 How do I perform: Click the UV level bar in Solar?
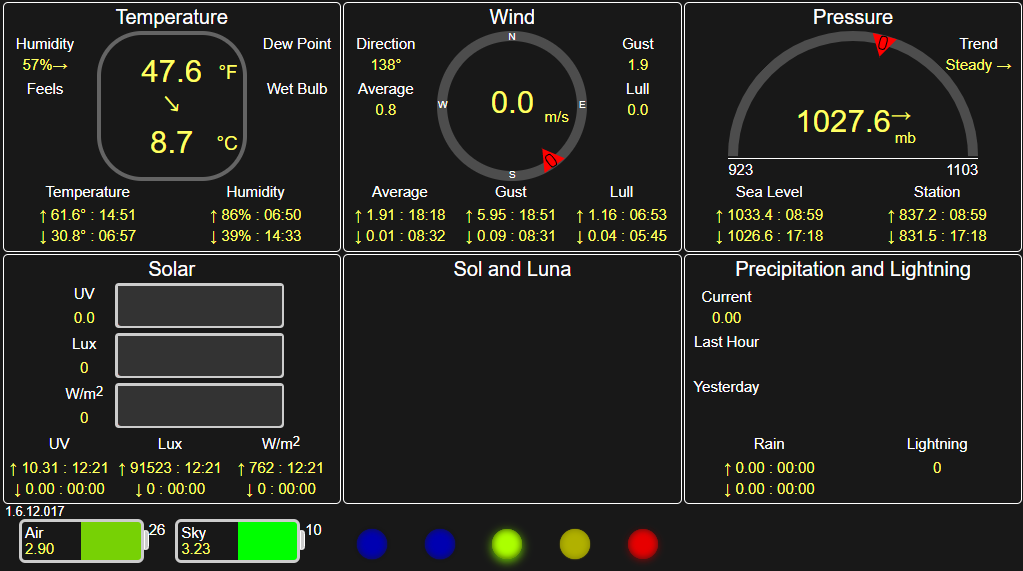pyautogui.click(x=200, y=306)
